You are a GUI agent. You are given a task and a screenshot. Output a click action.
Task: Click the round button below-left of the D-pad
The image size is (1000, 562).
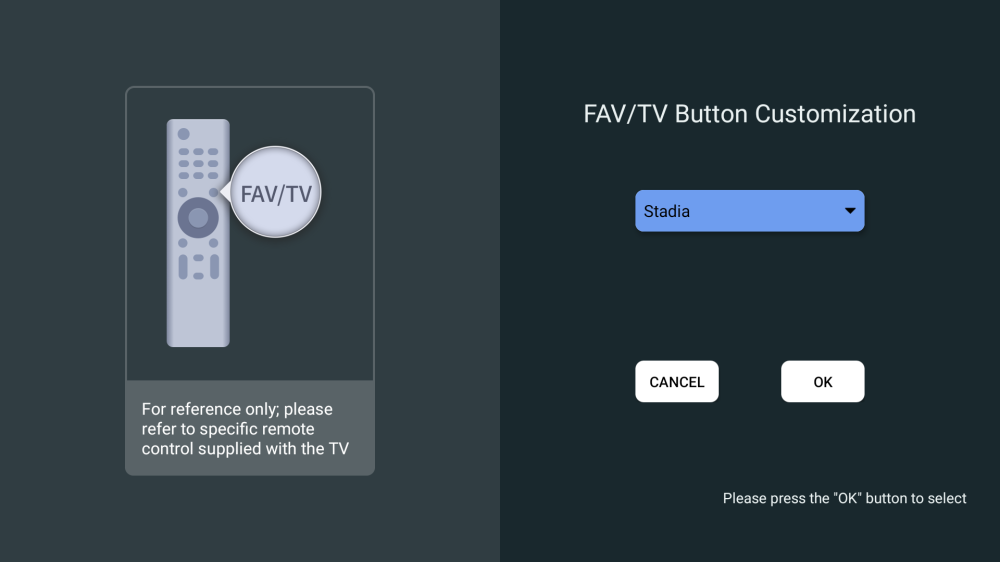coord(183,243)
